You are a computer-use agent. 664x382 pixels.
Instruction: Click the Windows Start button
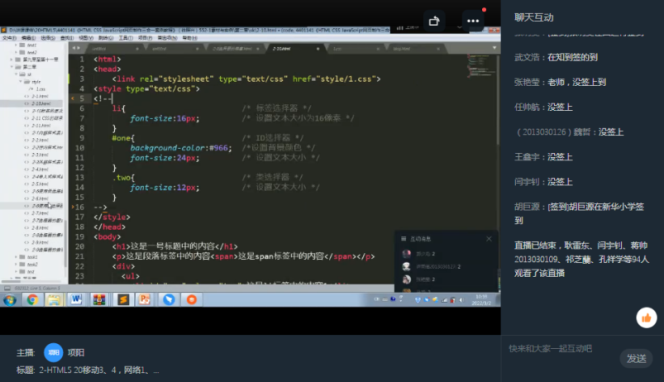tap(10, 300)
